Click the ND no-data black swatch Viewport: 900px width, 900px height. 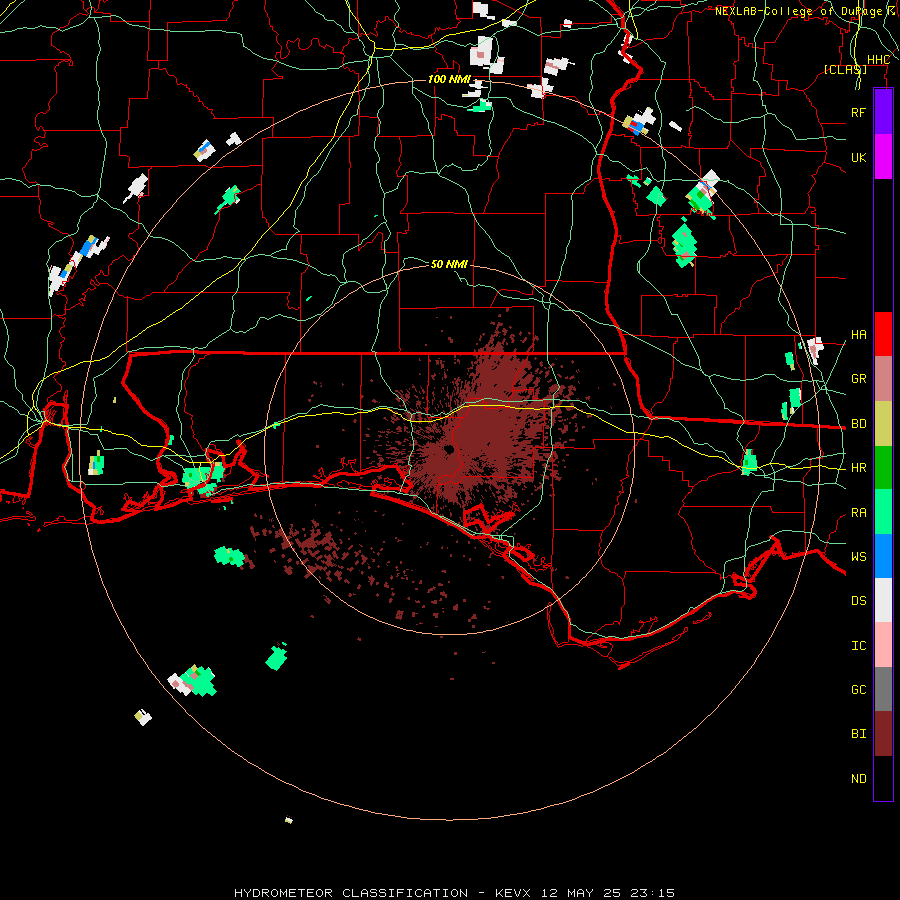(x=883, y=778)
